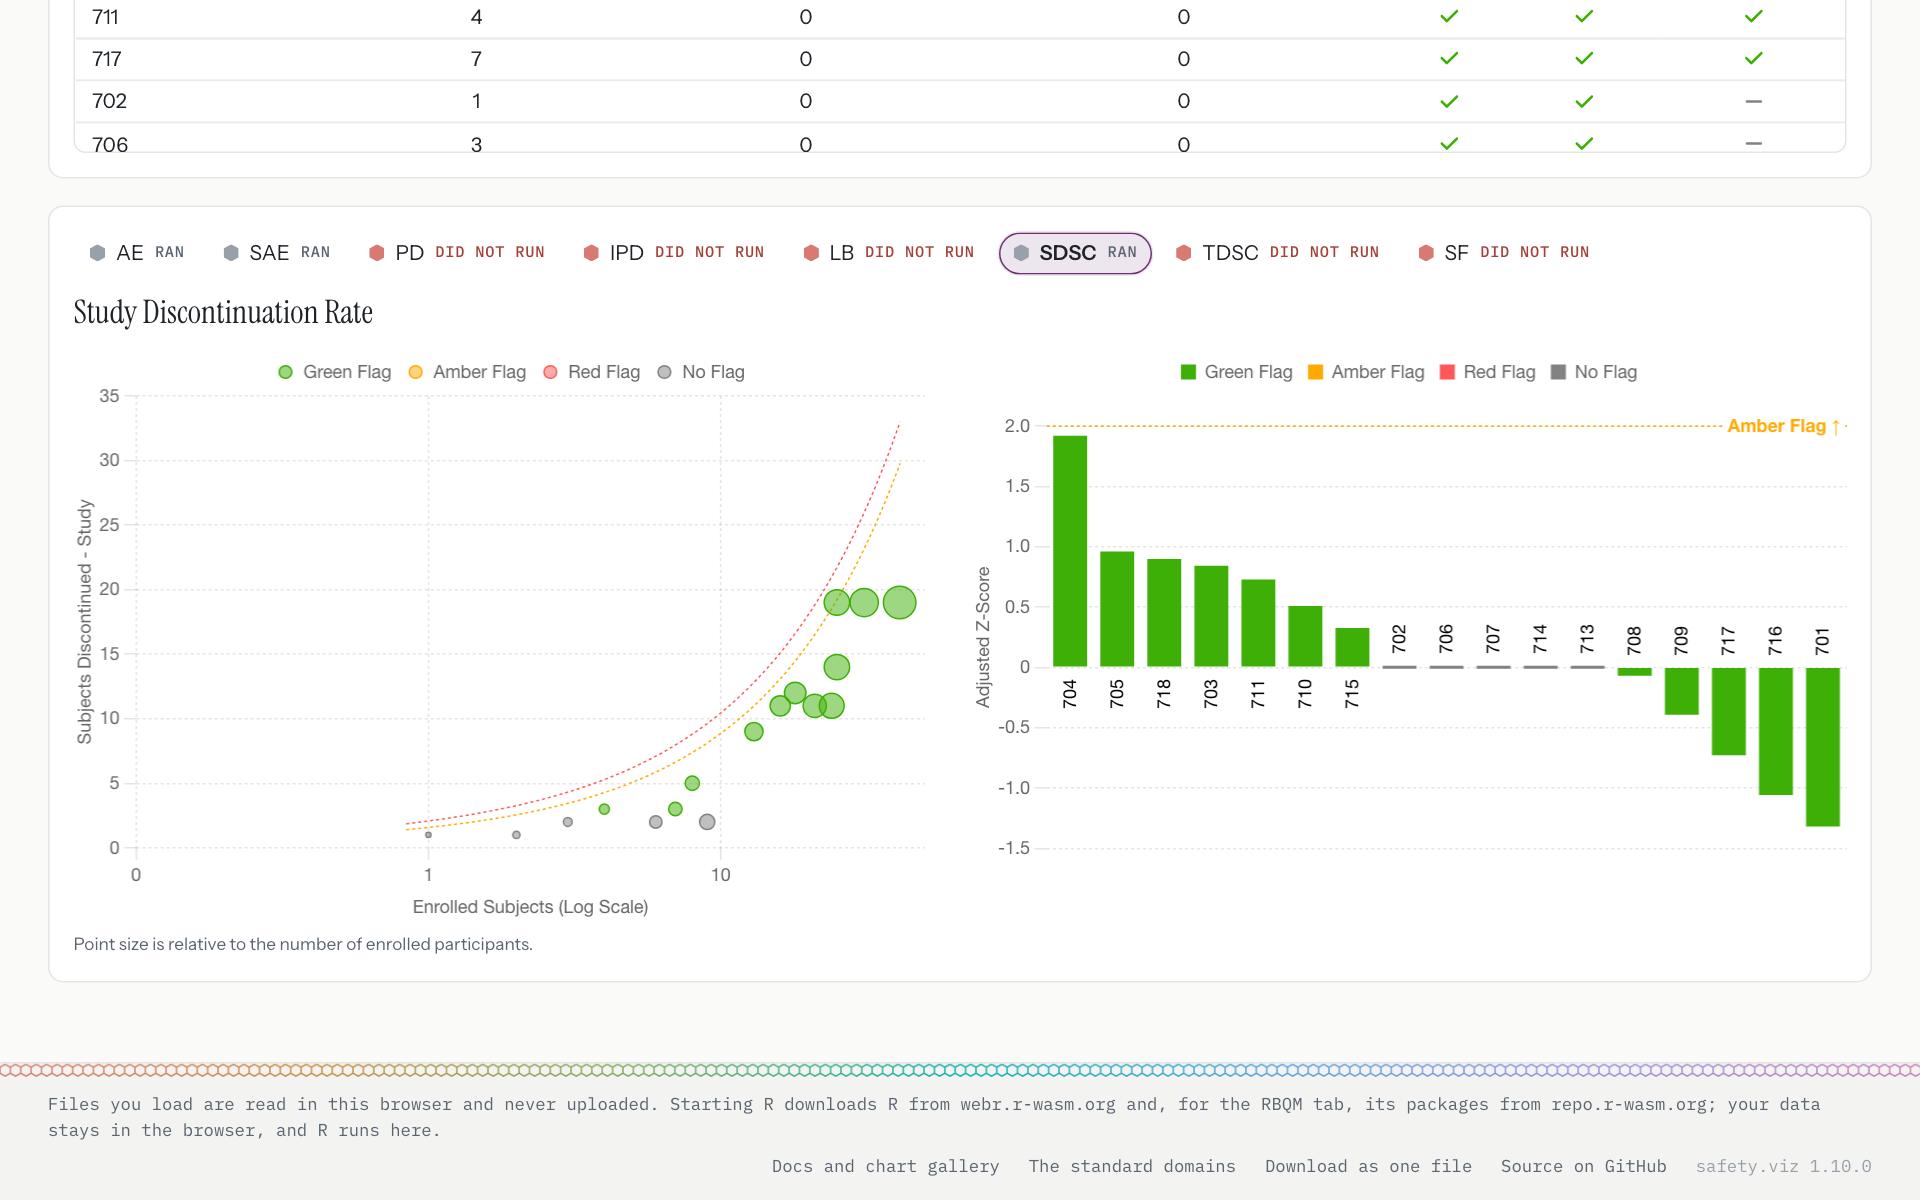The height and width of the screenshot is (1200, 1920).
Task: Toggle Green Flag in bar chart legend
Action: pyautogui.click(x=1236, y=372)
